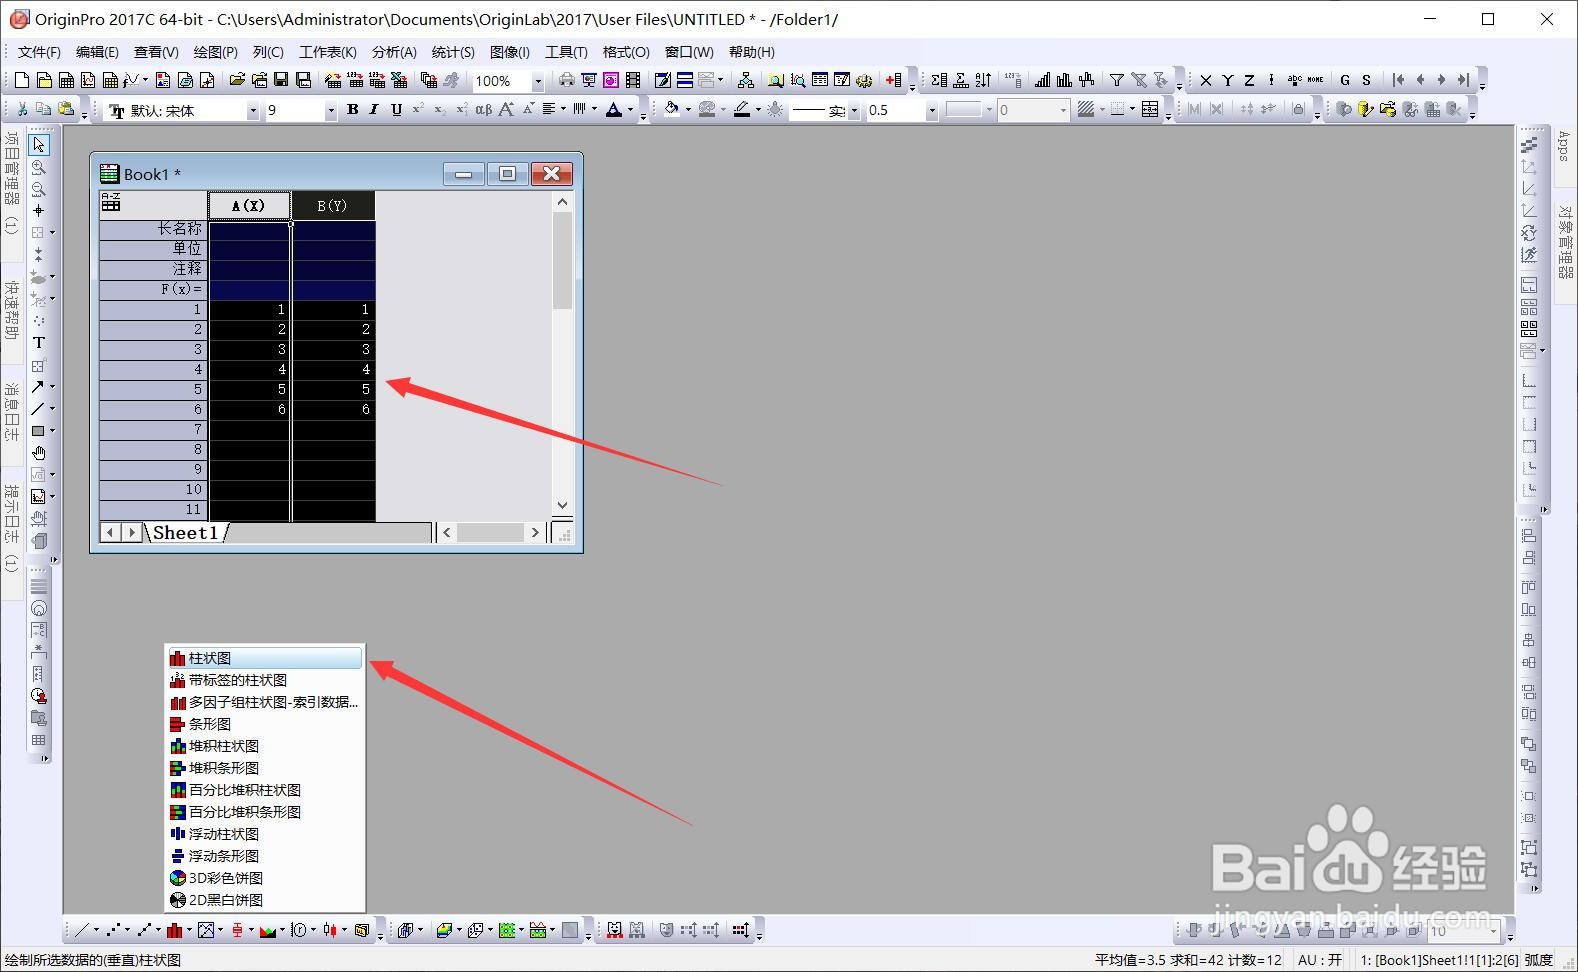The width and height of the screenshot is (1578, 972).
Task: Choose 柱状图 from the popup menu
Action: (x=265, y=658)
